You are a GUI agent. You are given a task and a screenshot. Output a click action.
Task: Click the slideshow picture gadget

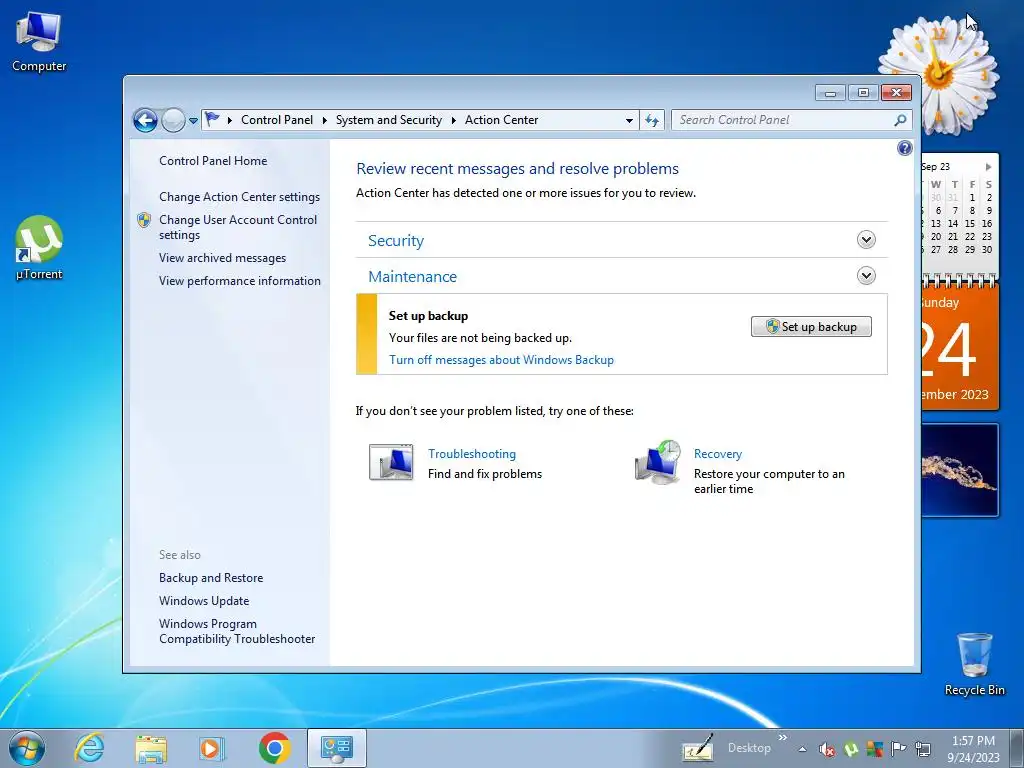click(960, 470)
